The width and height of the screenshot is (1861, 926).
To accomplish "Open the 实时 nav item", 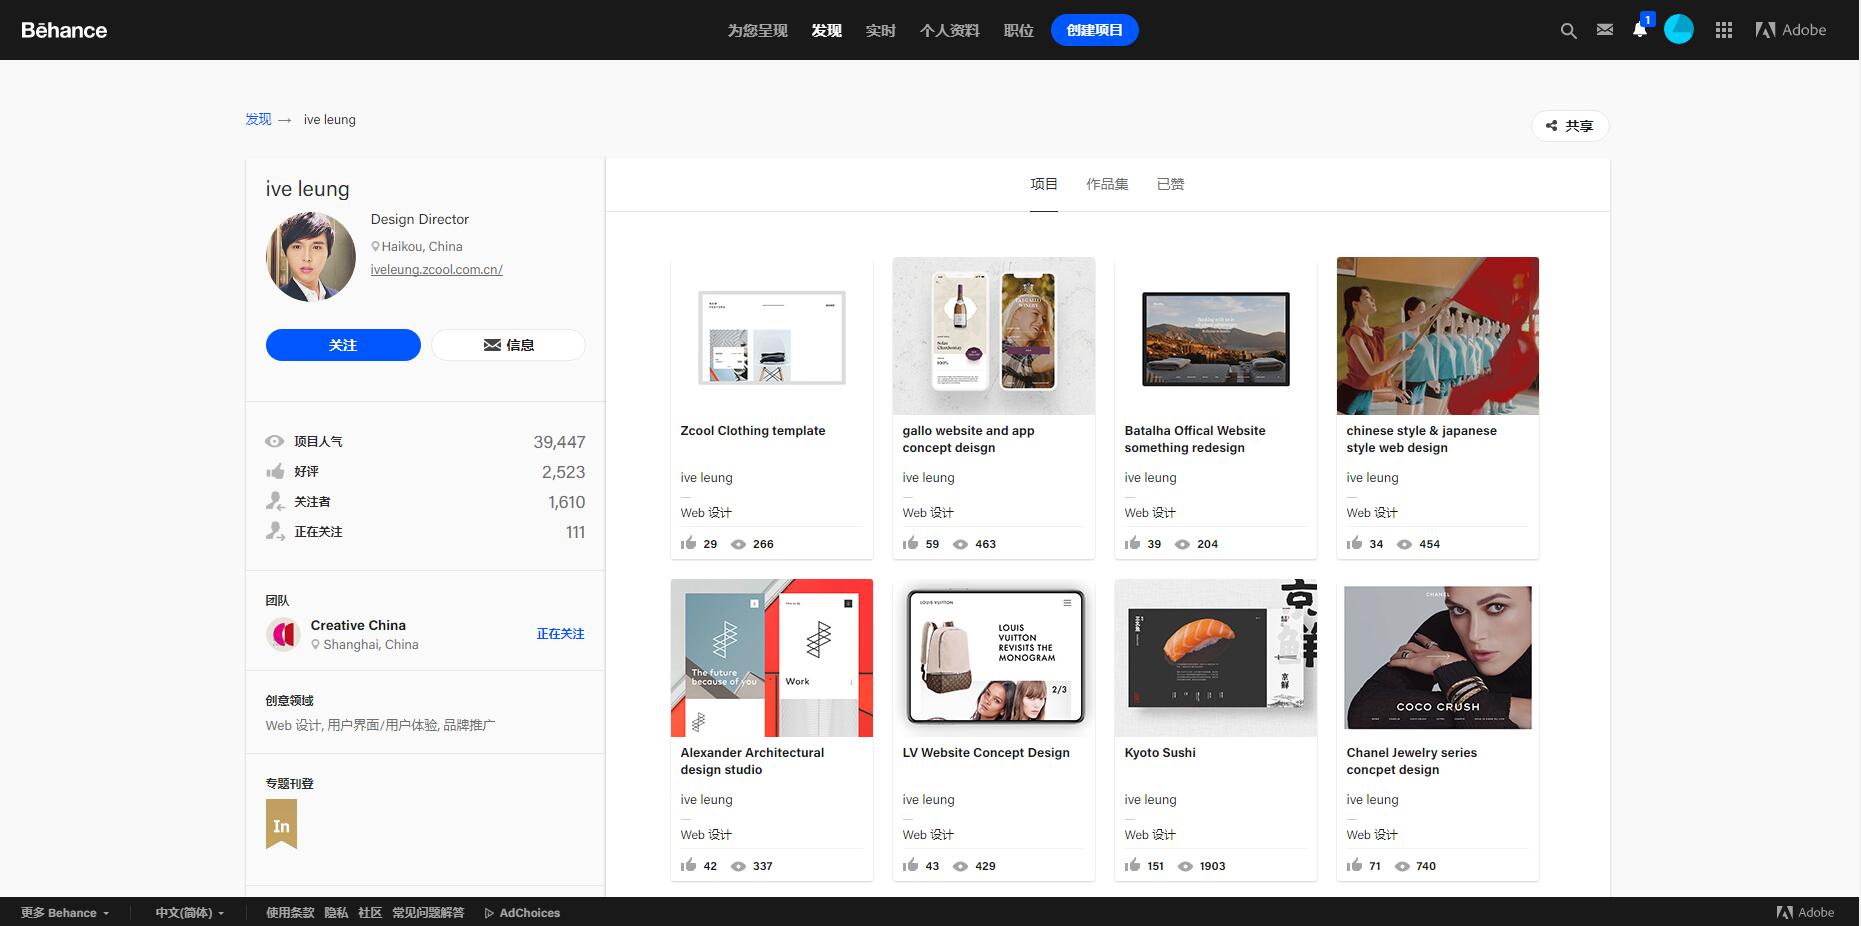I will tap(881, 30).
